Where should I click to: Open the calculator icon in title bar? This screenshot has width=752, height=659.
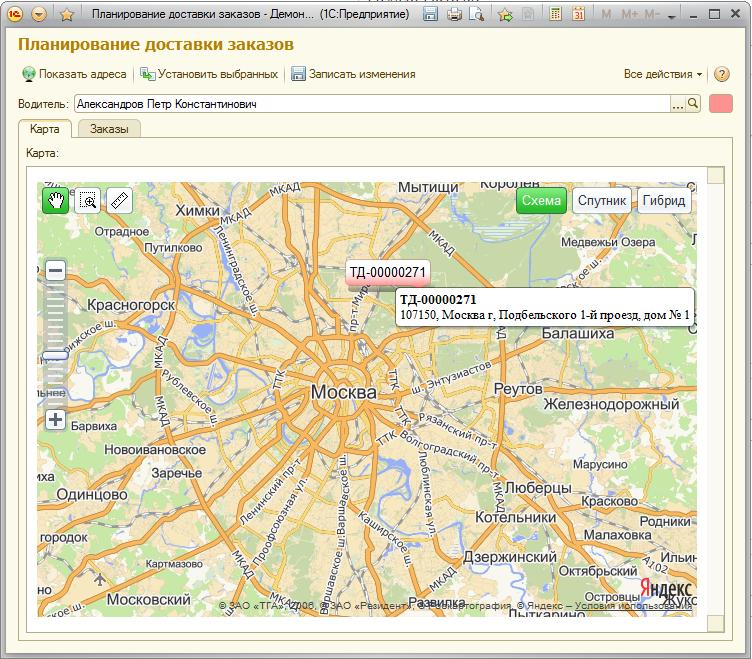tap(556, 15)
